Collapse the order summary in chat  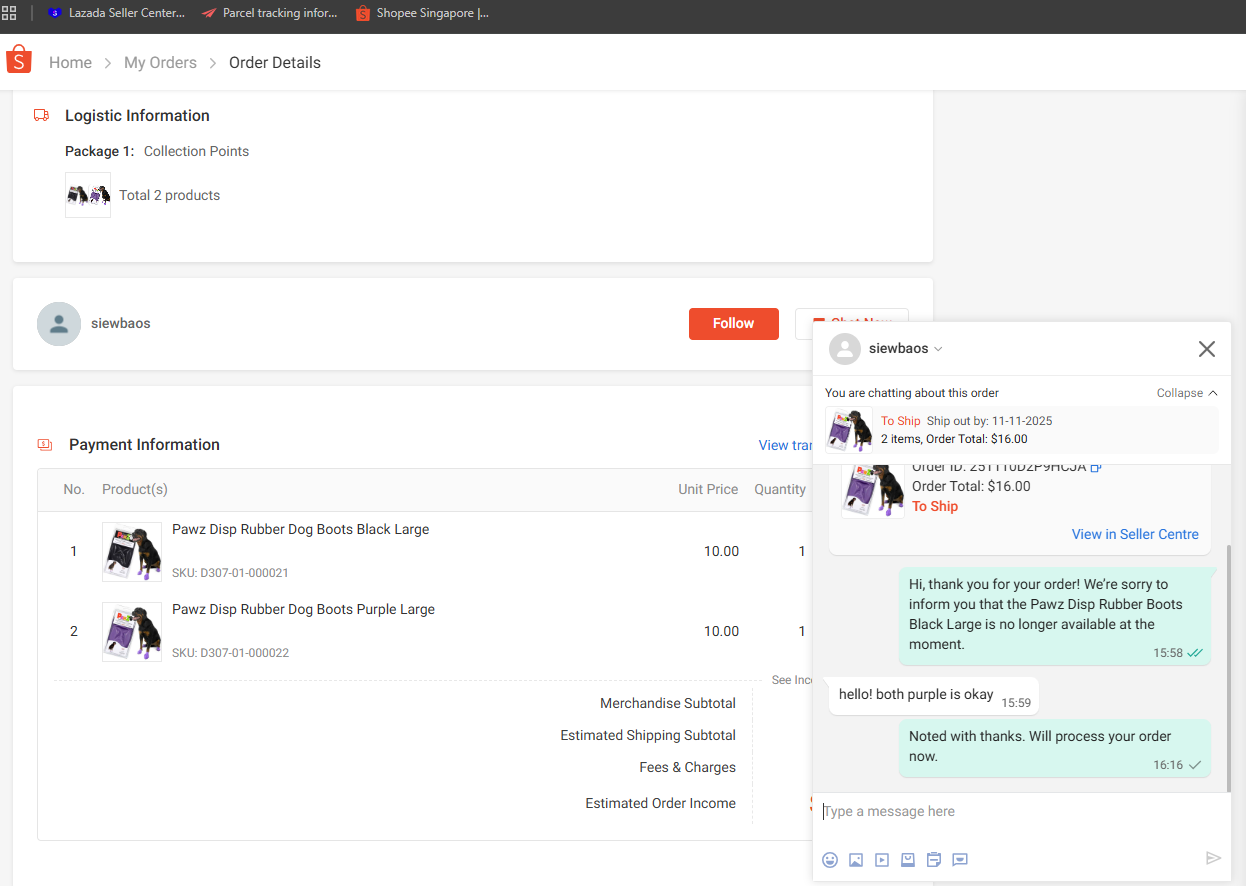1187,393
